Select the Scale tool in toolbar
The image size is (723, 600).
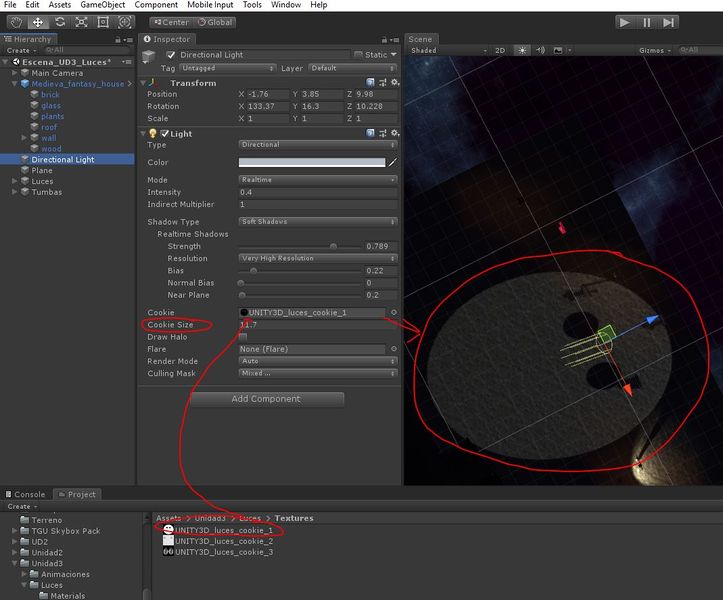[81, 22]
